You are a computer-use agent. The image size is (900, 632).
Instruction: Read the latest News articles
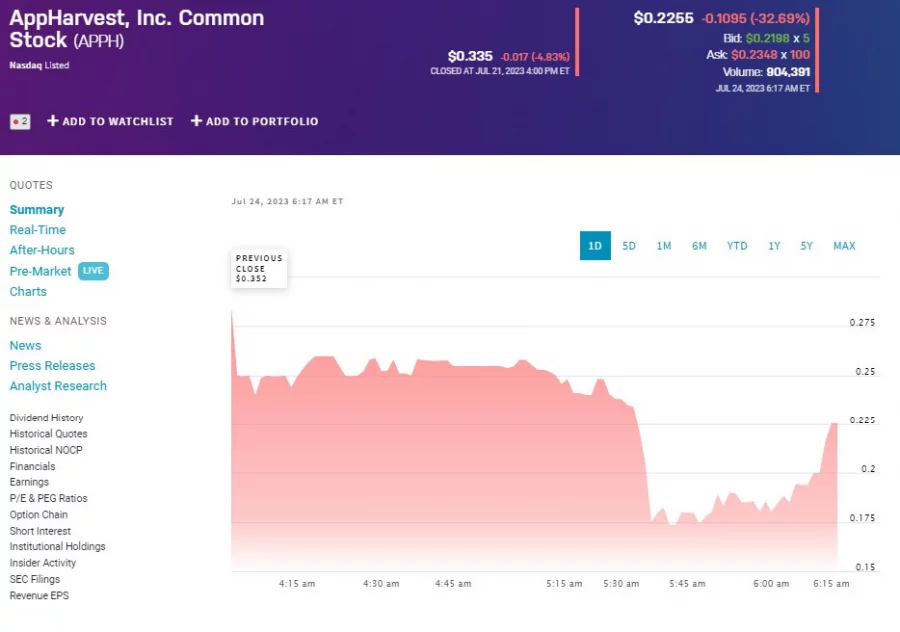(25, 344)
